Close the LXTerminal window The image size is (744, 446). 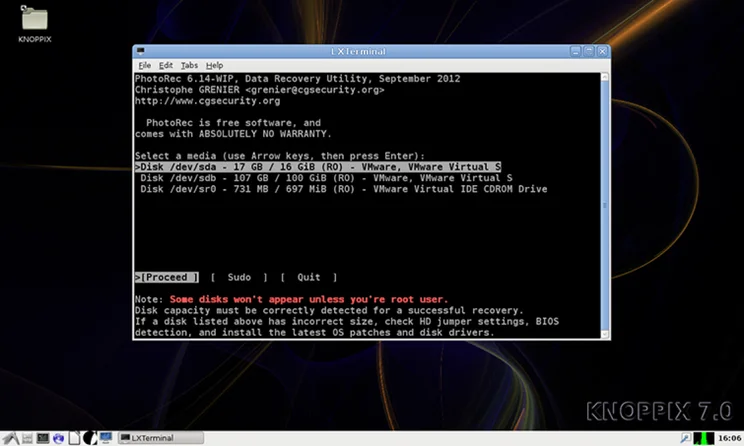pyautogui.click(x=602, y=51)
